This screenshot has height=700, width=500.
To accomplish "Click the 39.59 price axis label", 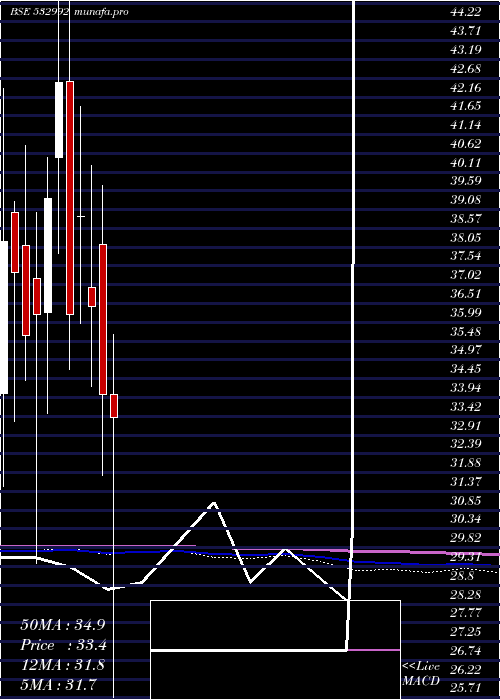I will [466, 181].
